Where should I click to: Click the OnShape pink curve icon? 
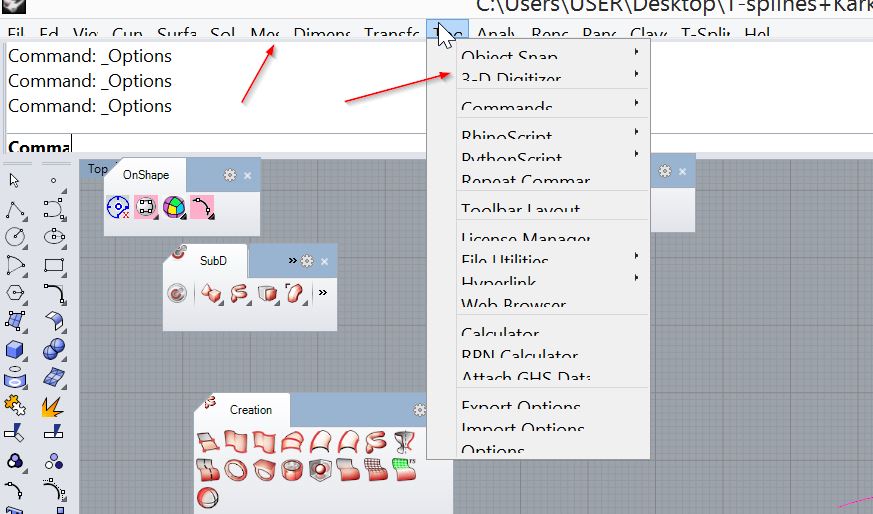click(202, 207)
